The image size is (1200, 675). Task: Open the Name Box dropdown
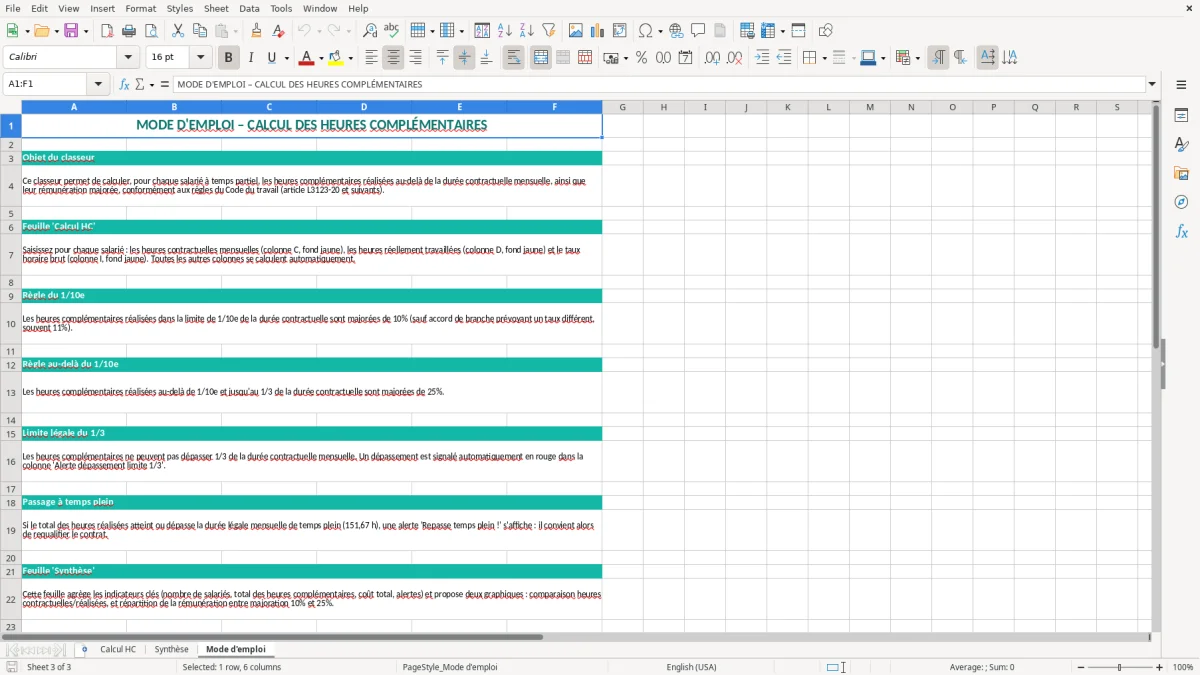(98, 84)
